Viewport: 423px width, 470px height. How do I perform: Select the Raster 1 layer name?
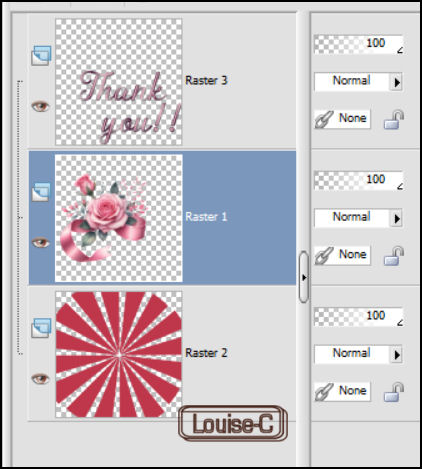click(206, 217)
